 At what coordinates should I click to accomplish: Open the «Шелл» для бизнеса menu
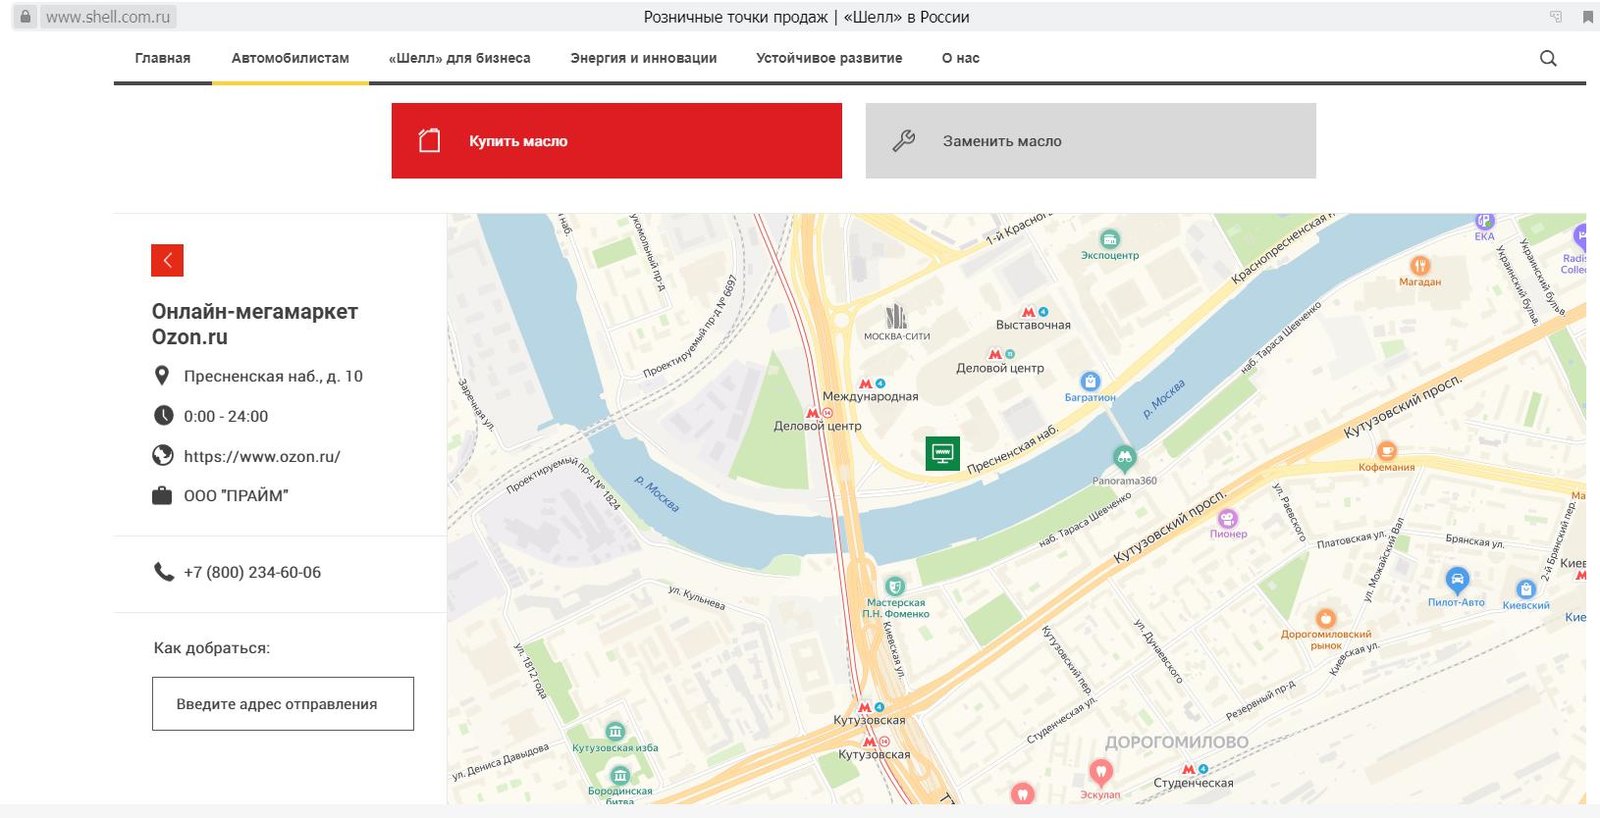[459, 58]
